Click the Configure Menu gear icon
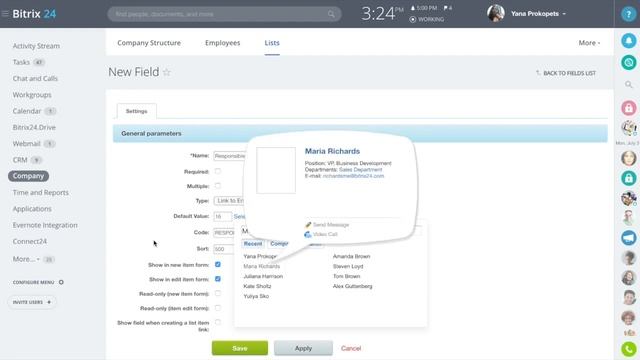 click(61, 282)
